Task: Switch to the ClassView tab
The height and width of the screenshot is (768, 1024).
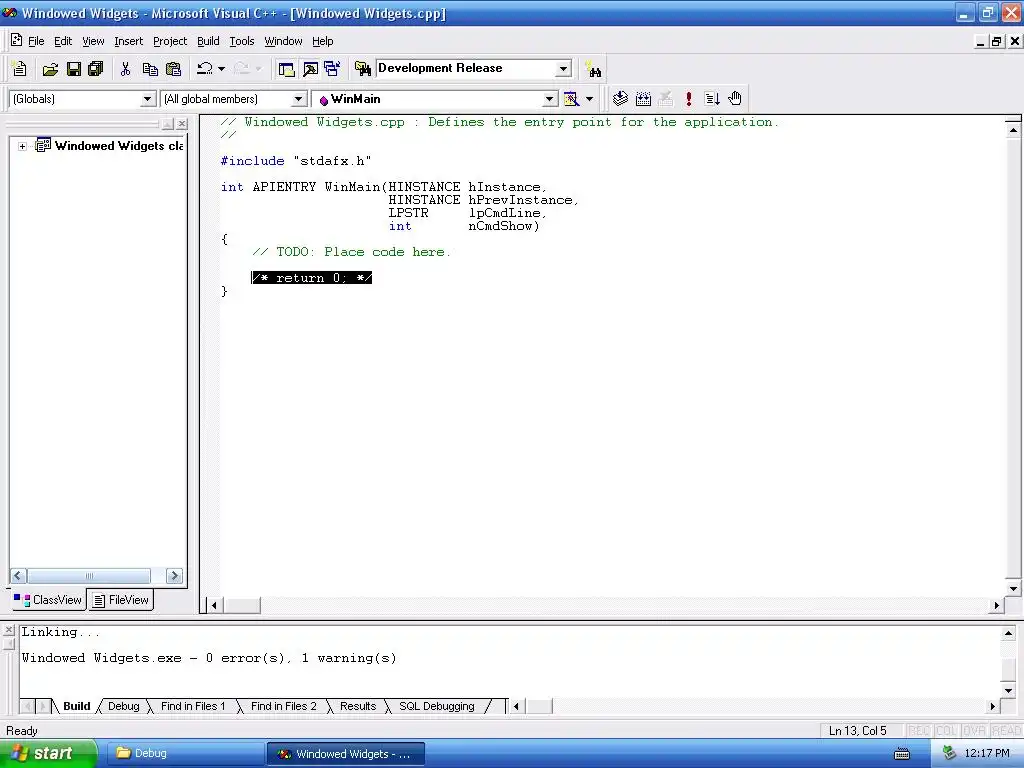Action: coord(48,600)
